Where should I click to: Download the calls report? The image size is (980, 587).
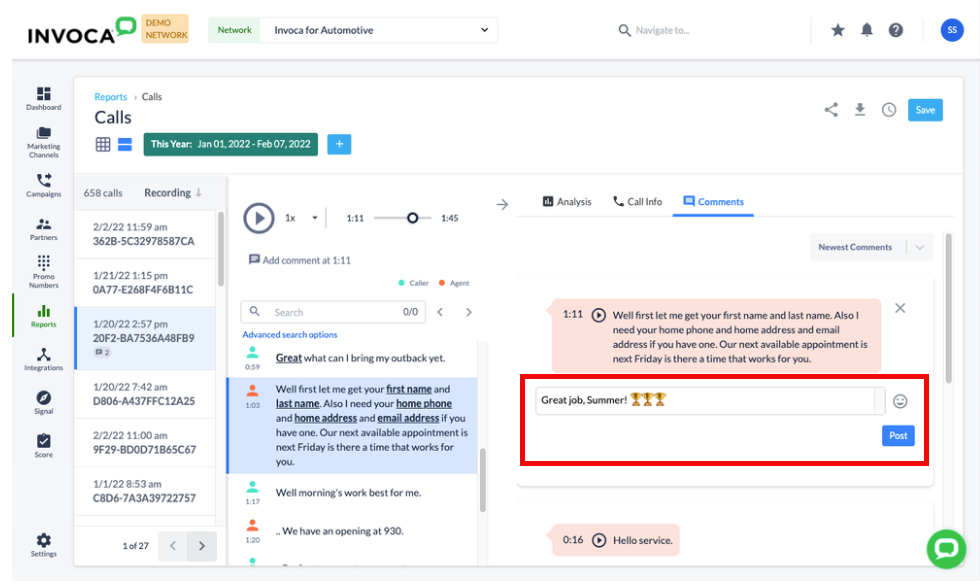[860, 110]
